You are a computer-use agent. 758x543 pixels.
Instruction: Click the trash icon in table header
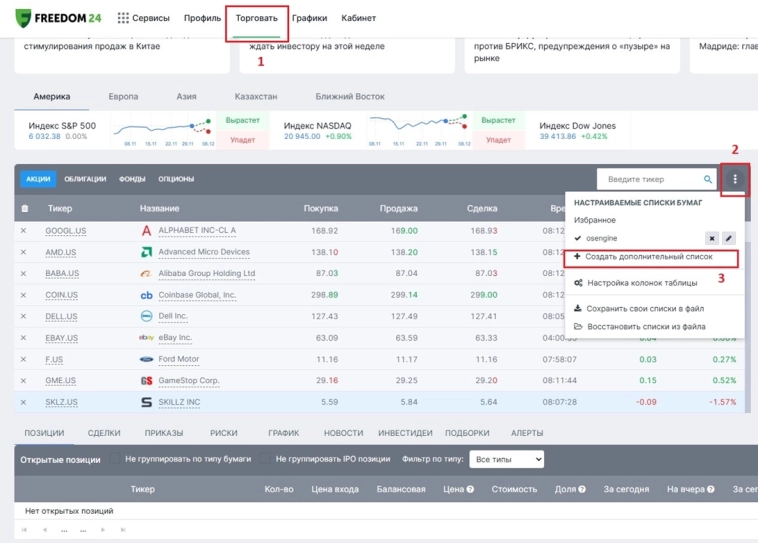[25, 208]
